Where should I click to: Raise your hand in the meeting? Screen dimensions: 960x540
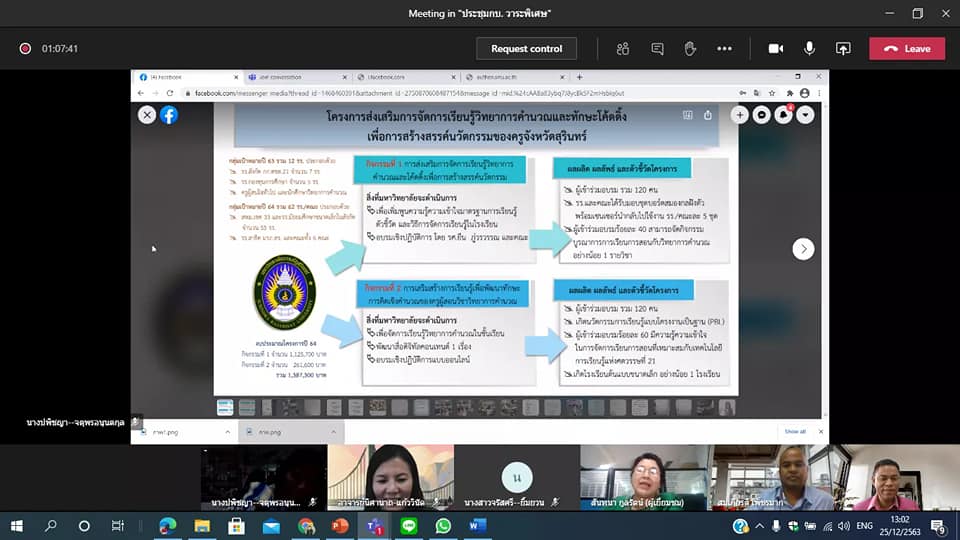(x=690, y=48)
